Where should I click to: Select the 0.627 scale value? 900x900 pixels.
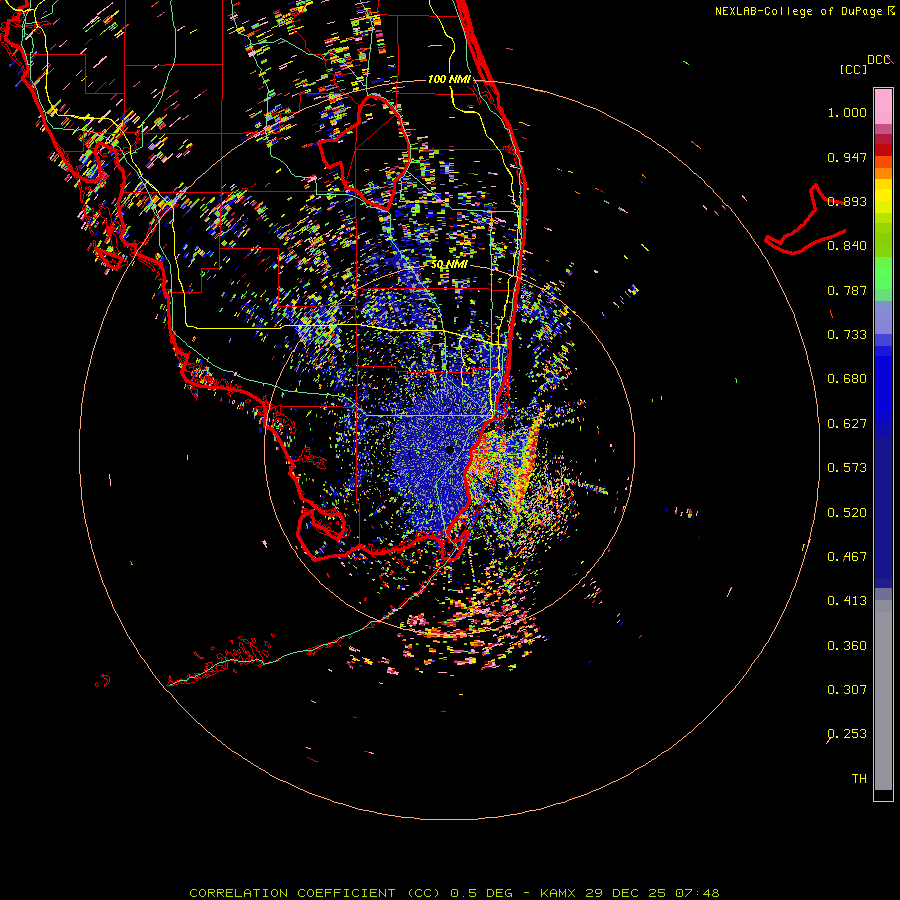tap(847, 424)
